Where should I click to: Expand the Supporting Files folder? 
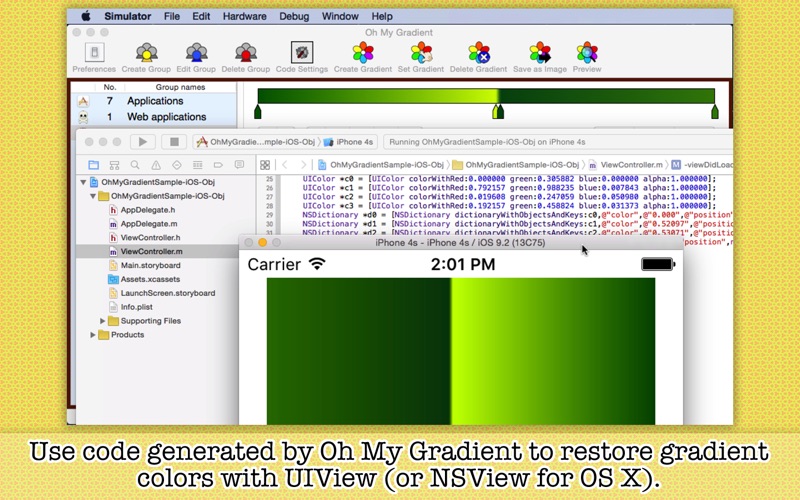pyautogui.click(x=103, y=321)
